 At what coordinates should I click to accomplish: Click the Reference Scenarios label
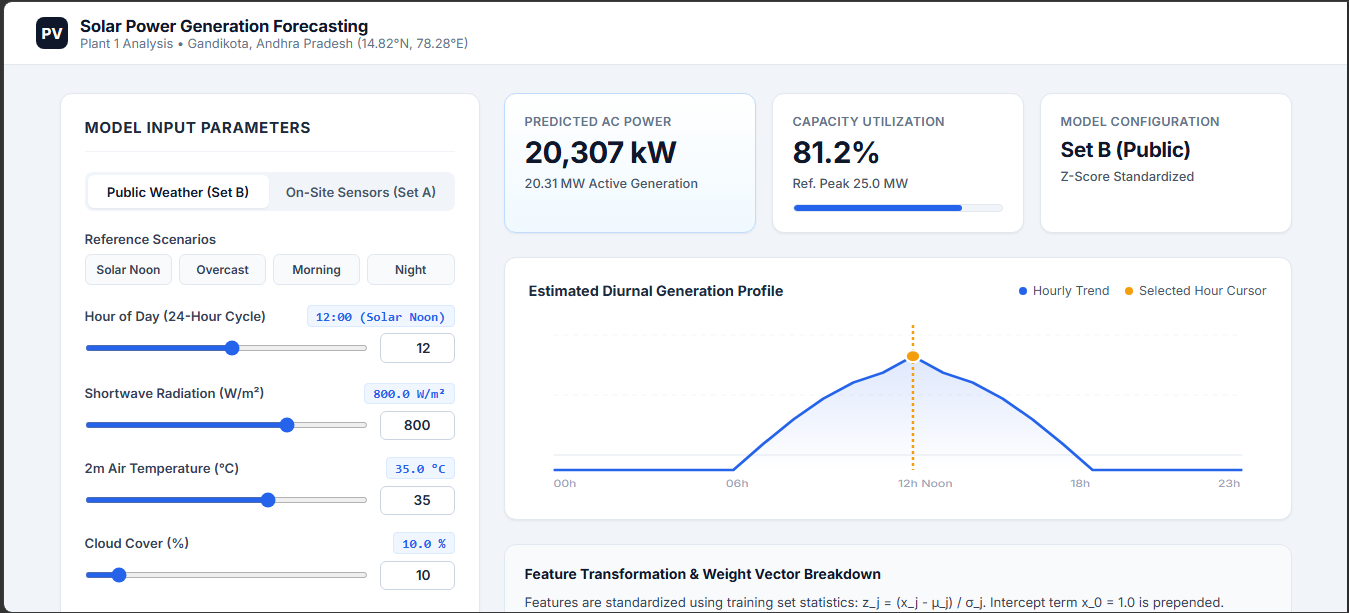pyautogui.click(x=150, y=240)
